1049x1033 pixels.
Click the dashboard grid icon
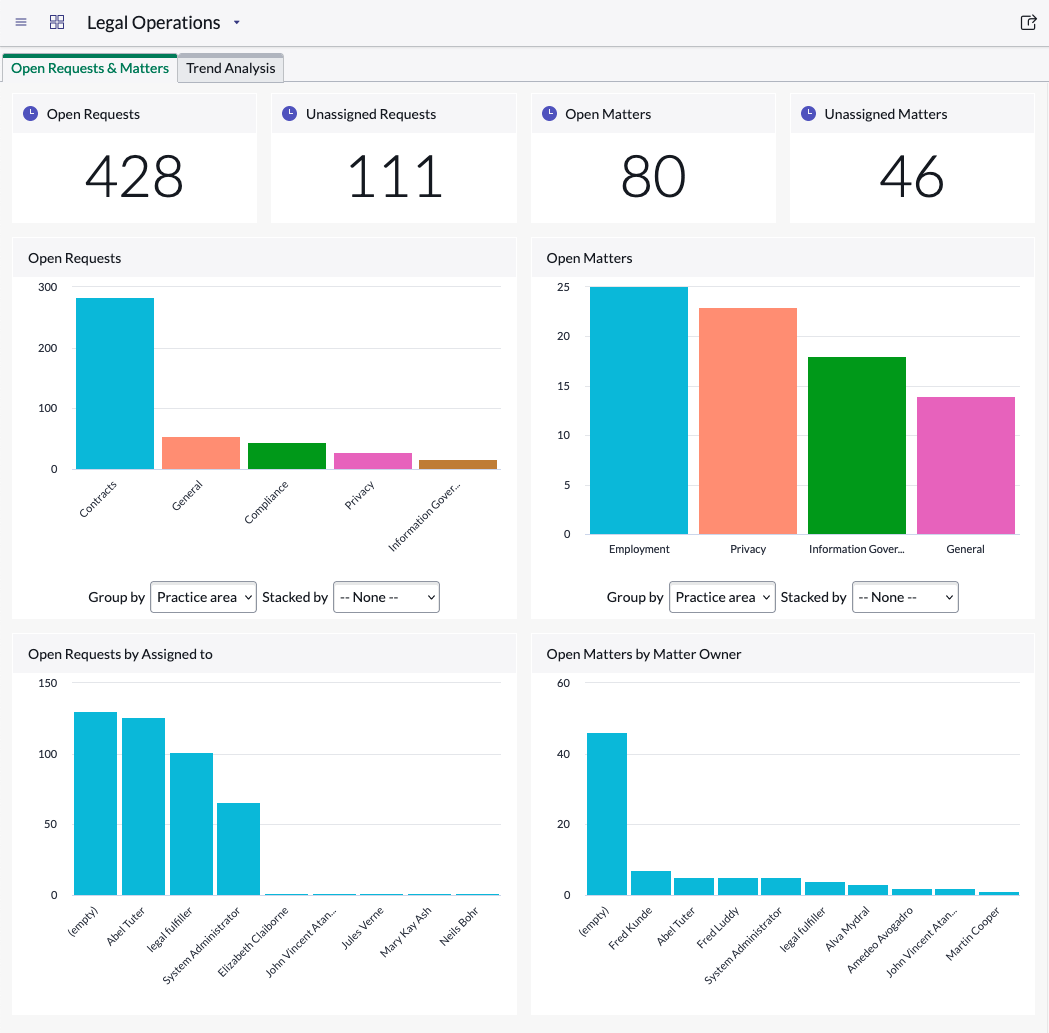(x=57, y=22)
